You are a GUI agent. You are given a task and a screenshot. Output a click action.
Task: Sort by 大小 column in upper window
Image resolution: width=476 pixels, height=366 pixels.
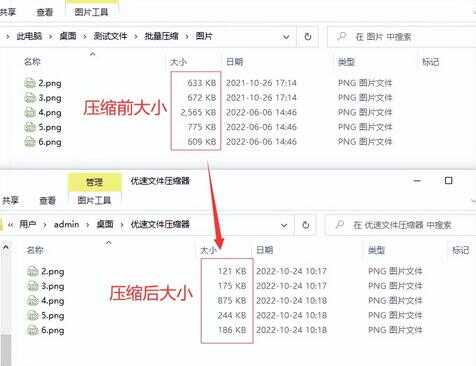178,62
